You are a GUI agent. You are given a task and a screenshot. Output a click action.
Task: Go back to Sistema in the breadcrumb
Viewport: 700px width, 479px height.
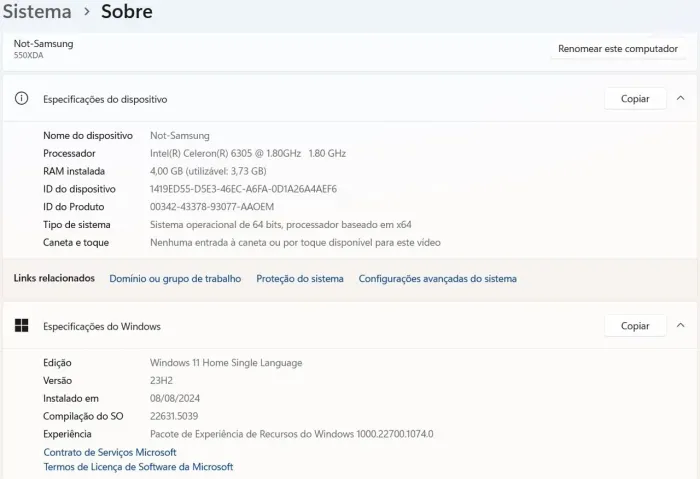pyautogui.click(x=37, y=11)
